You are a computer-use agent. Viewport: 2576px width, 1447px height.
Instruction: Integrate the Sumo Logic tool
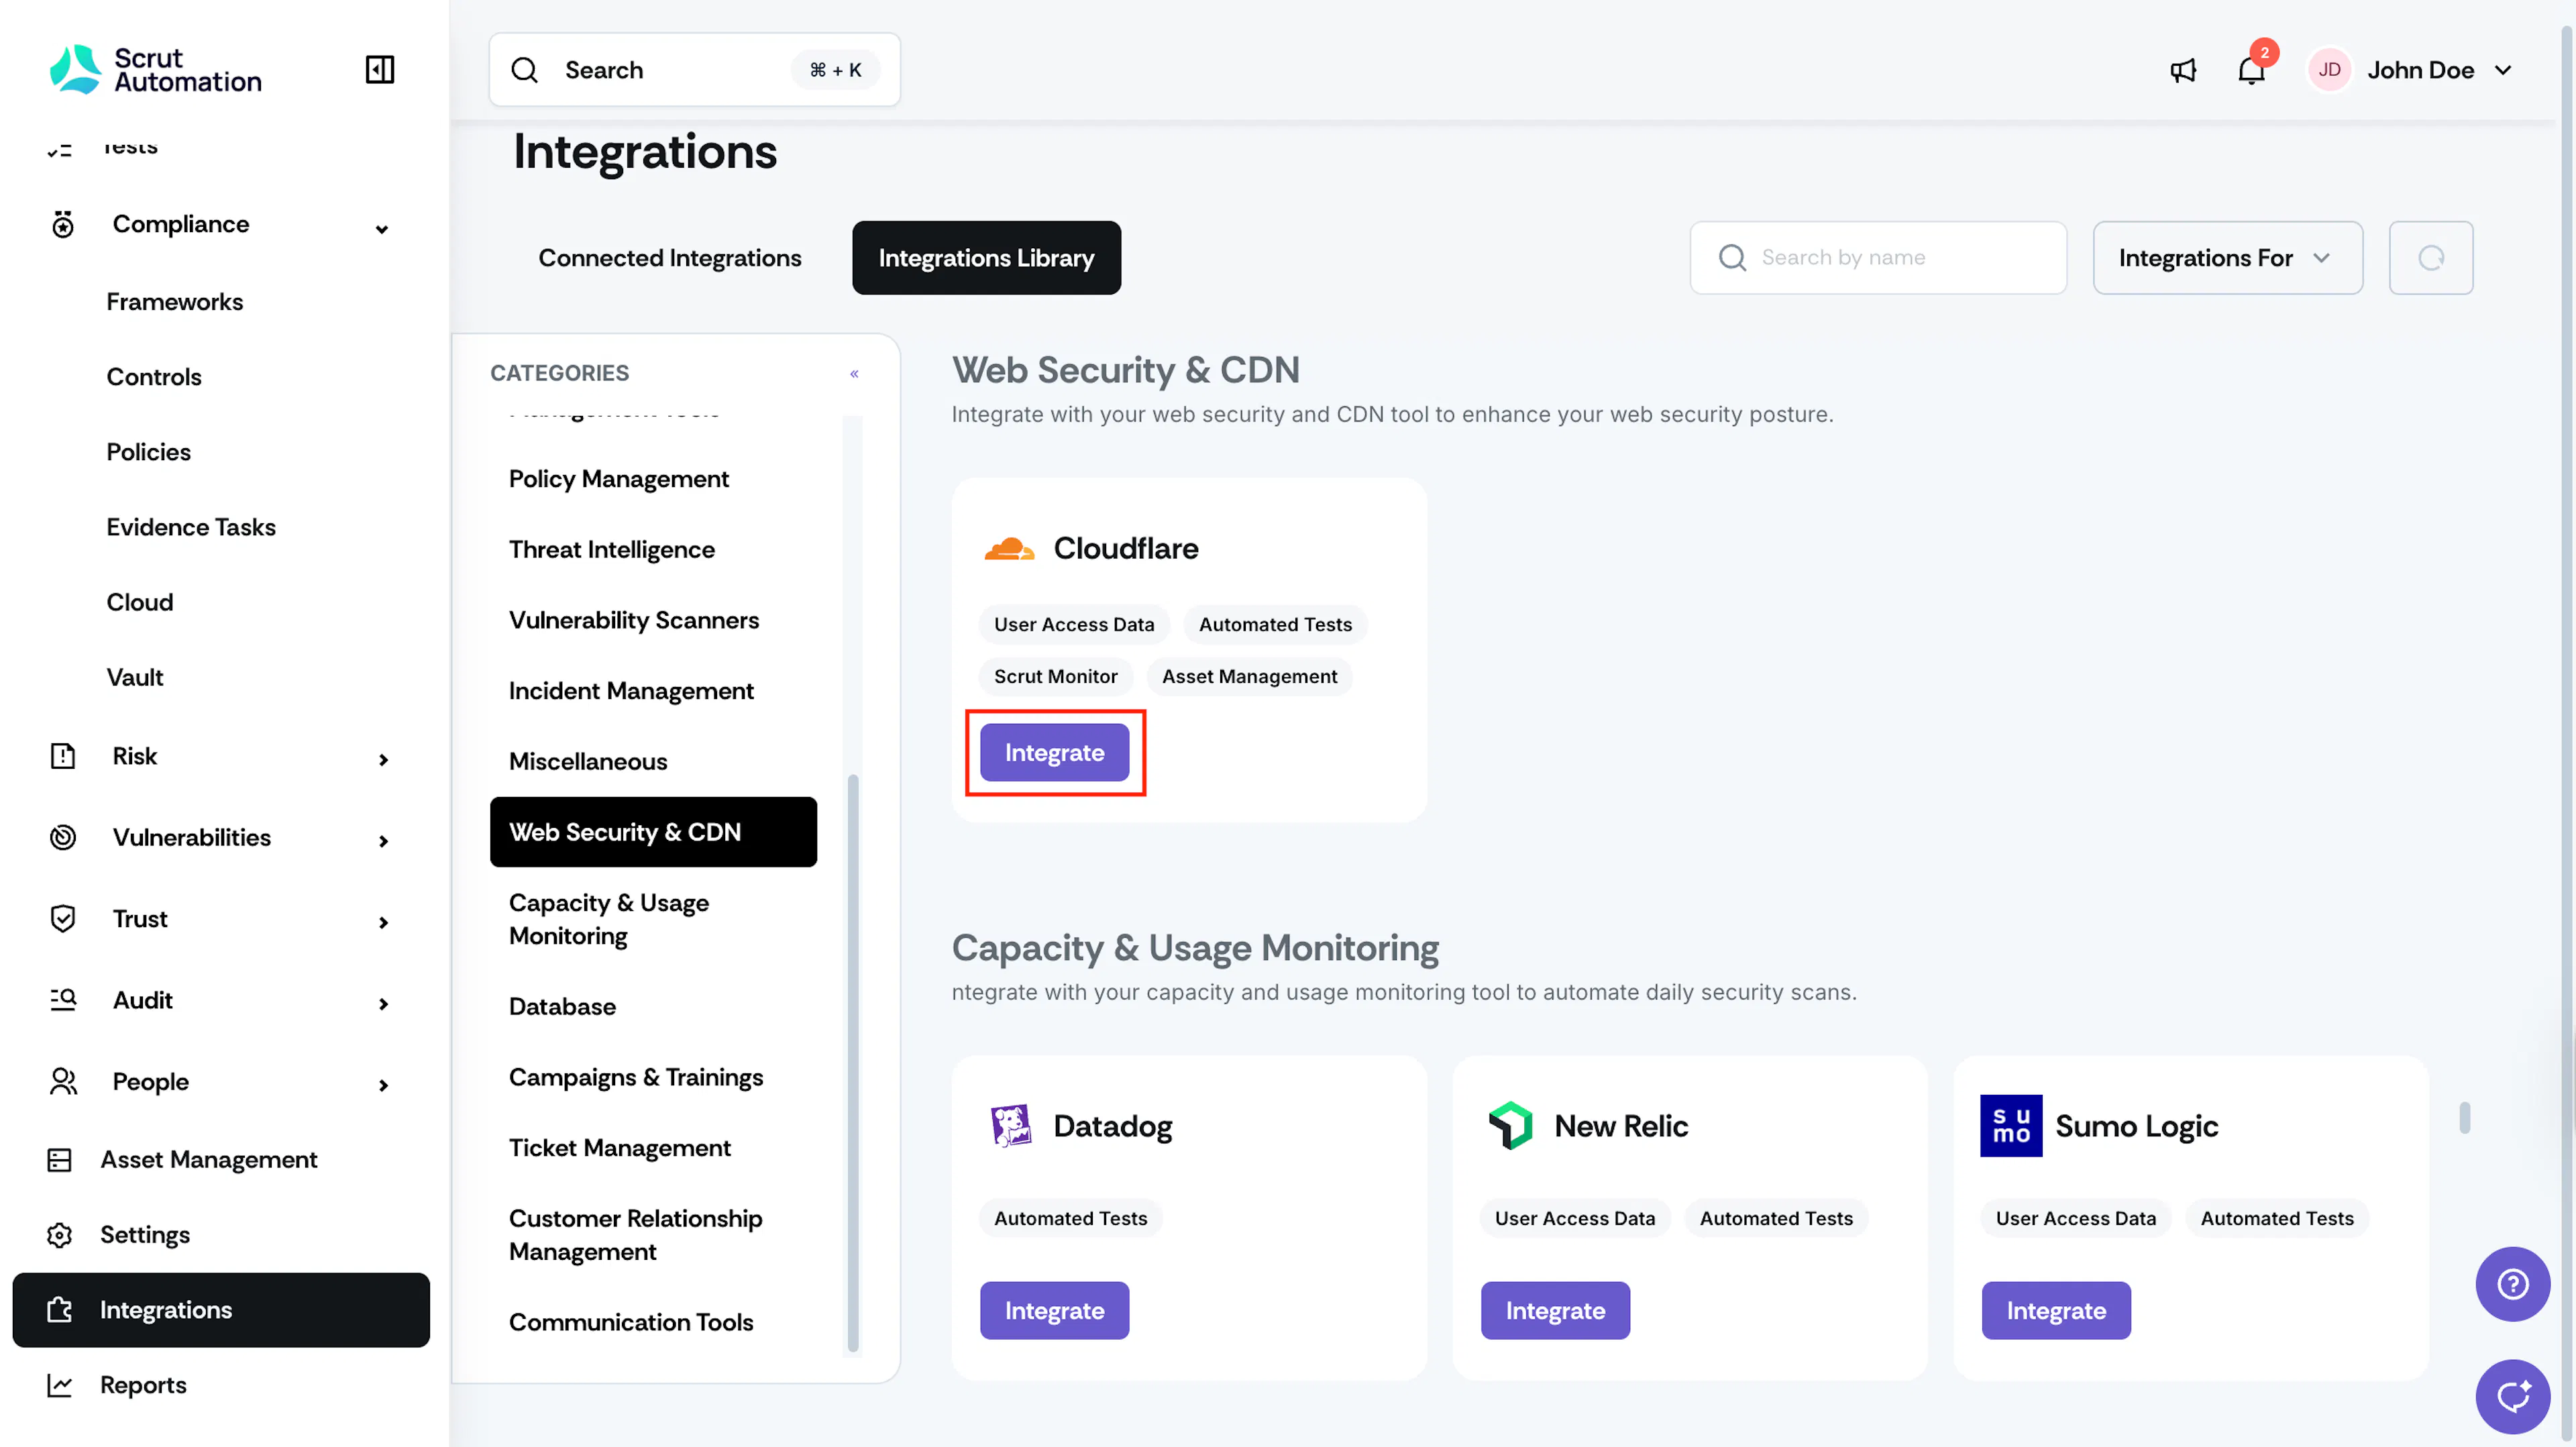(x=2056, y=1310)
